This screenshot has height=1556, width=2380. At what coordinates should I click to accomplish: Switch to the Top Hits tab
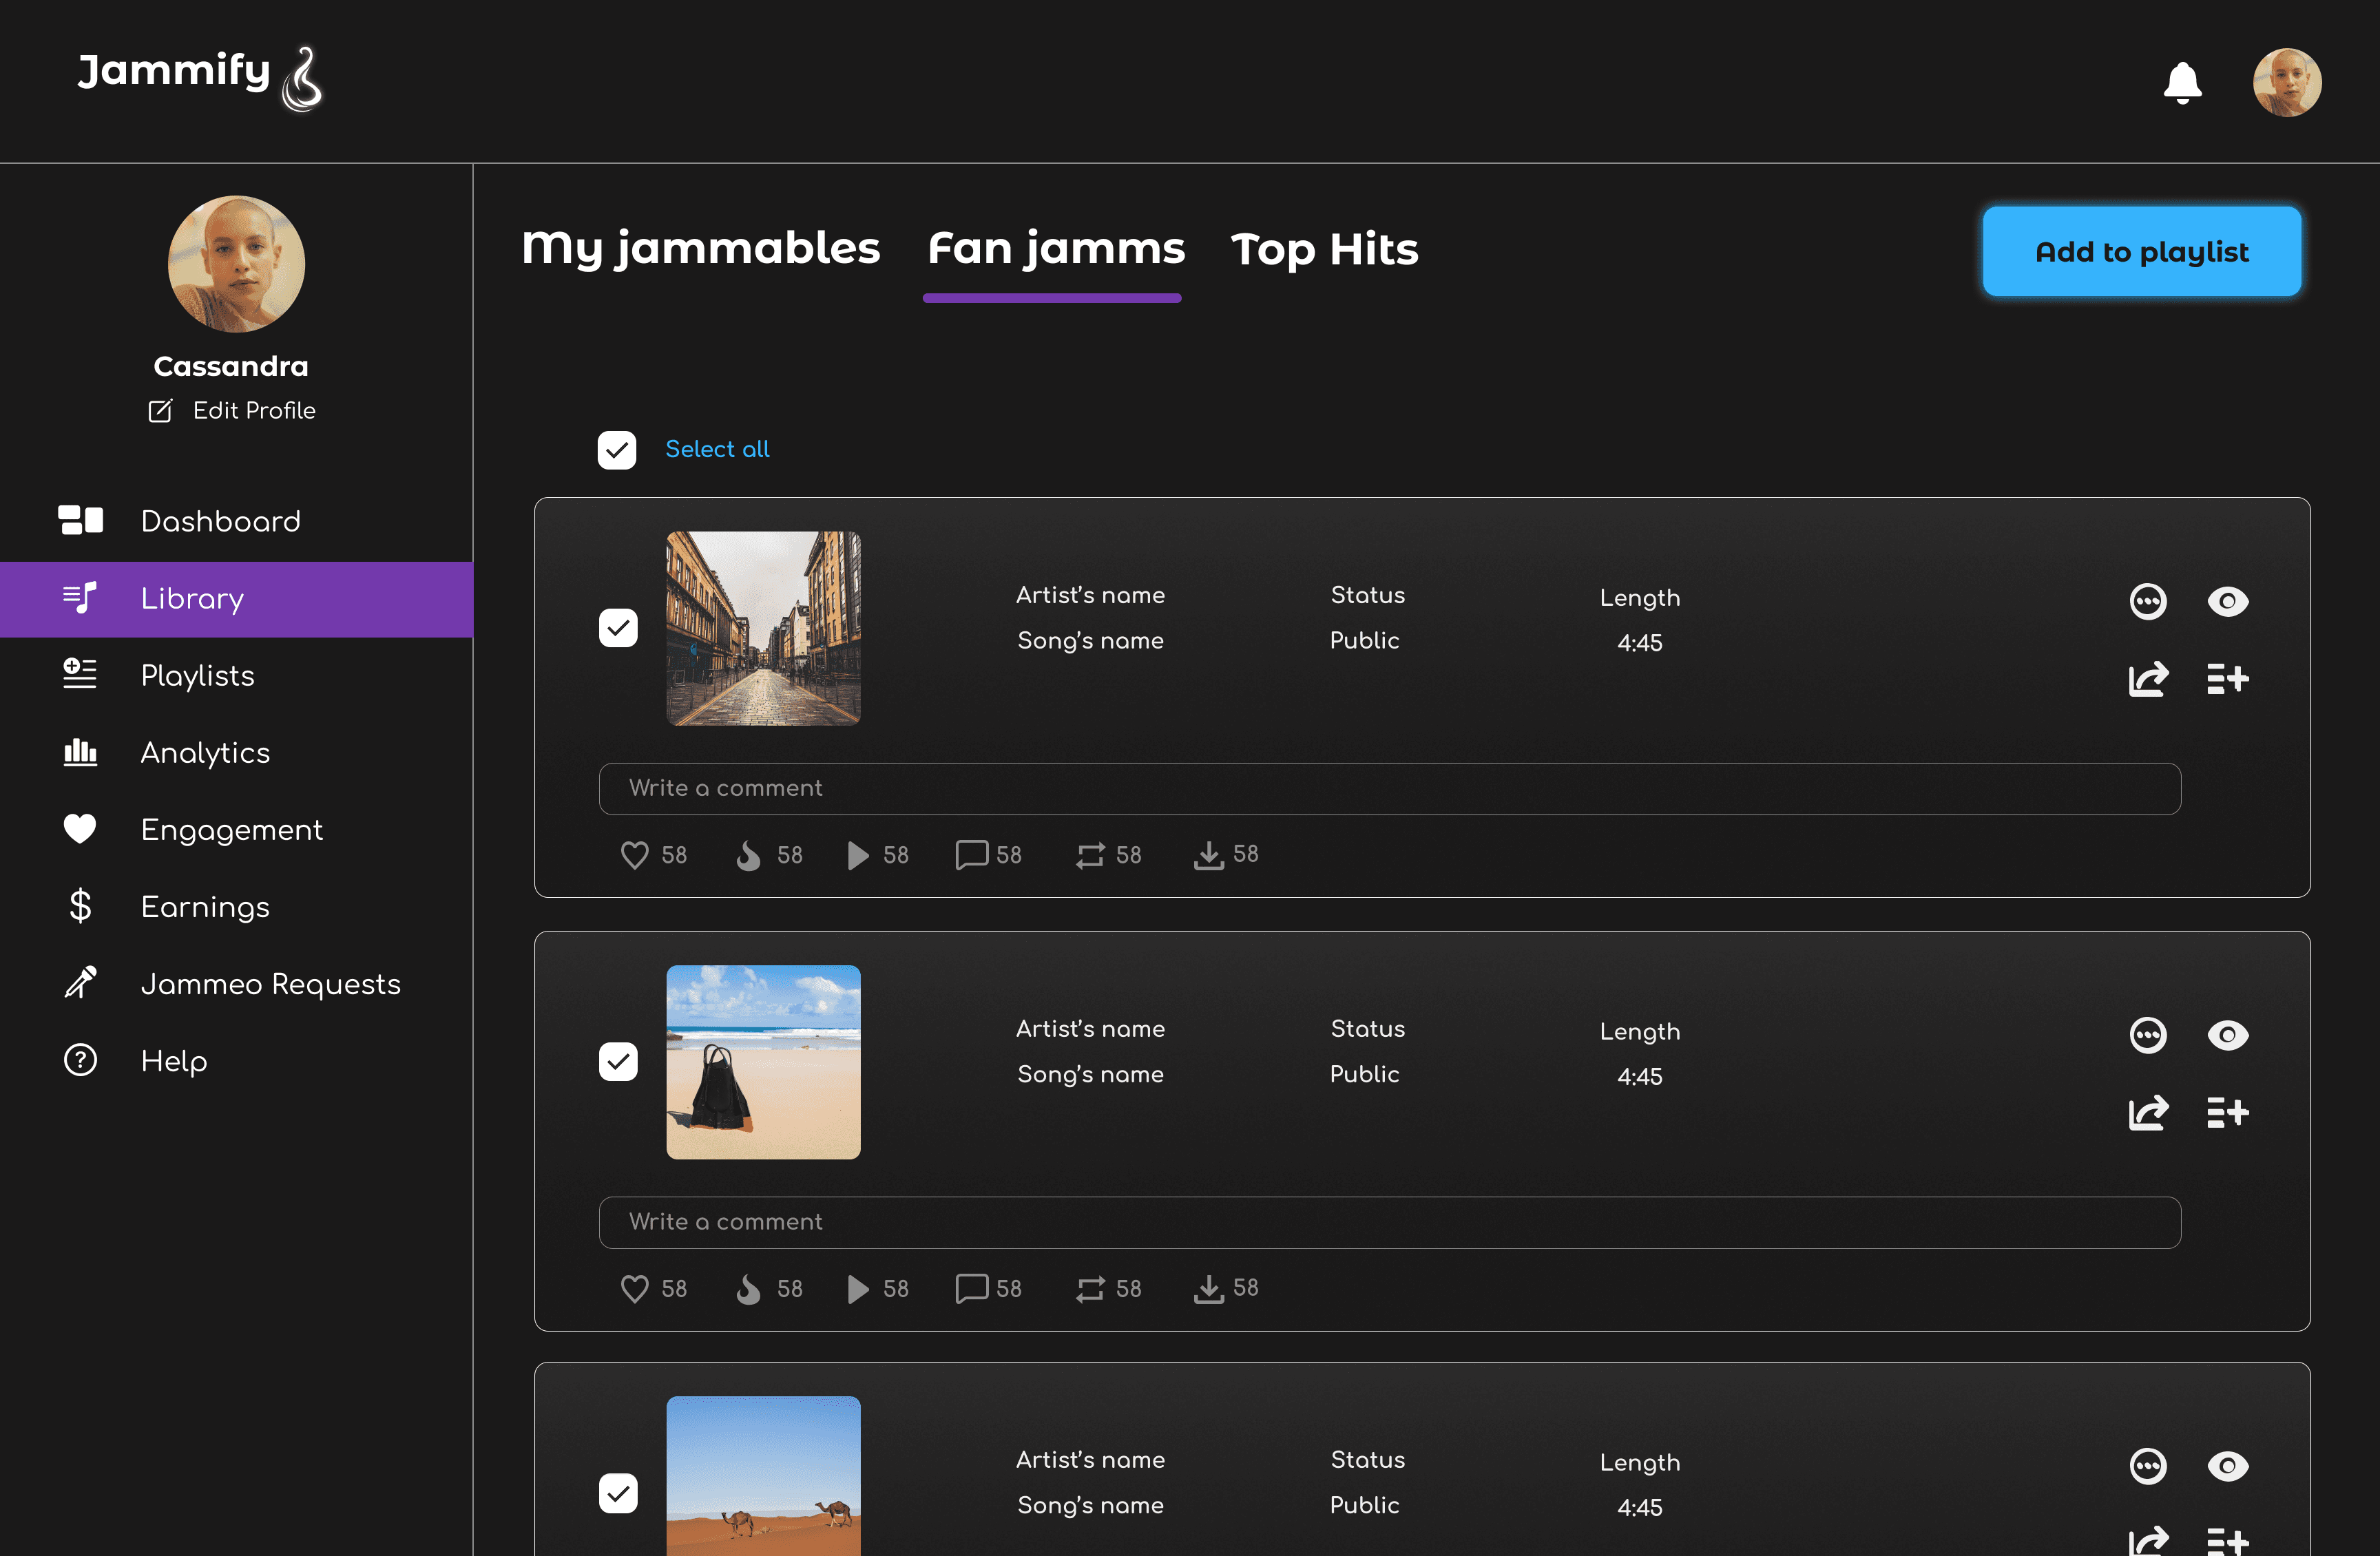(1324, 249)
